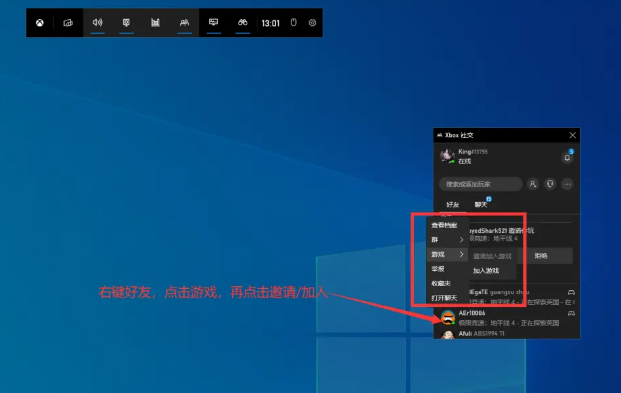Select the friend row Afuli

507,334
